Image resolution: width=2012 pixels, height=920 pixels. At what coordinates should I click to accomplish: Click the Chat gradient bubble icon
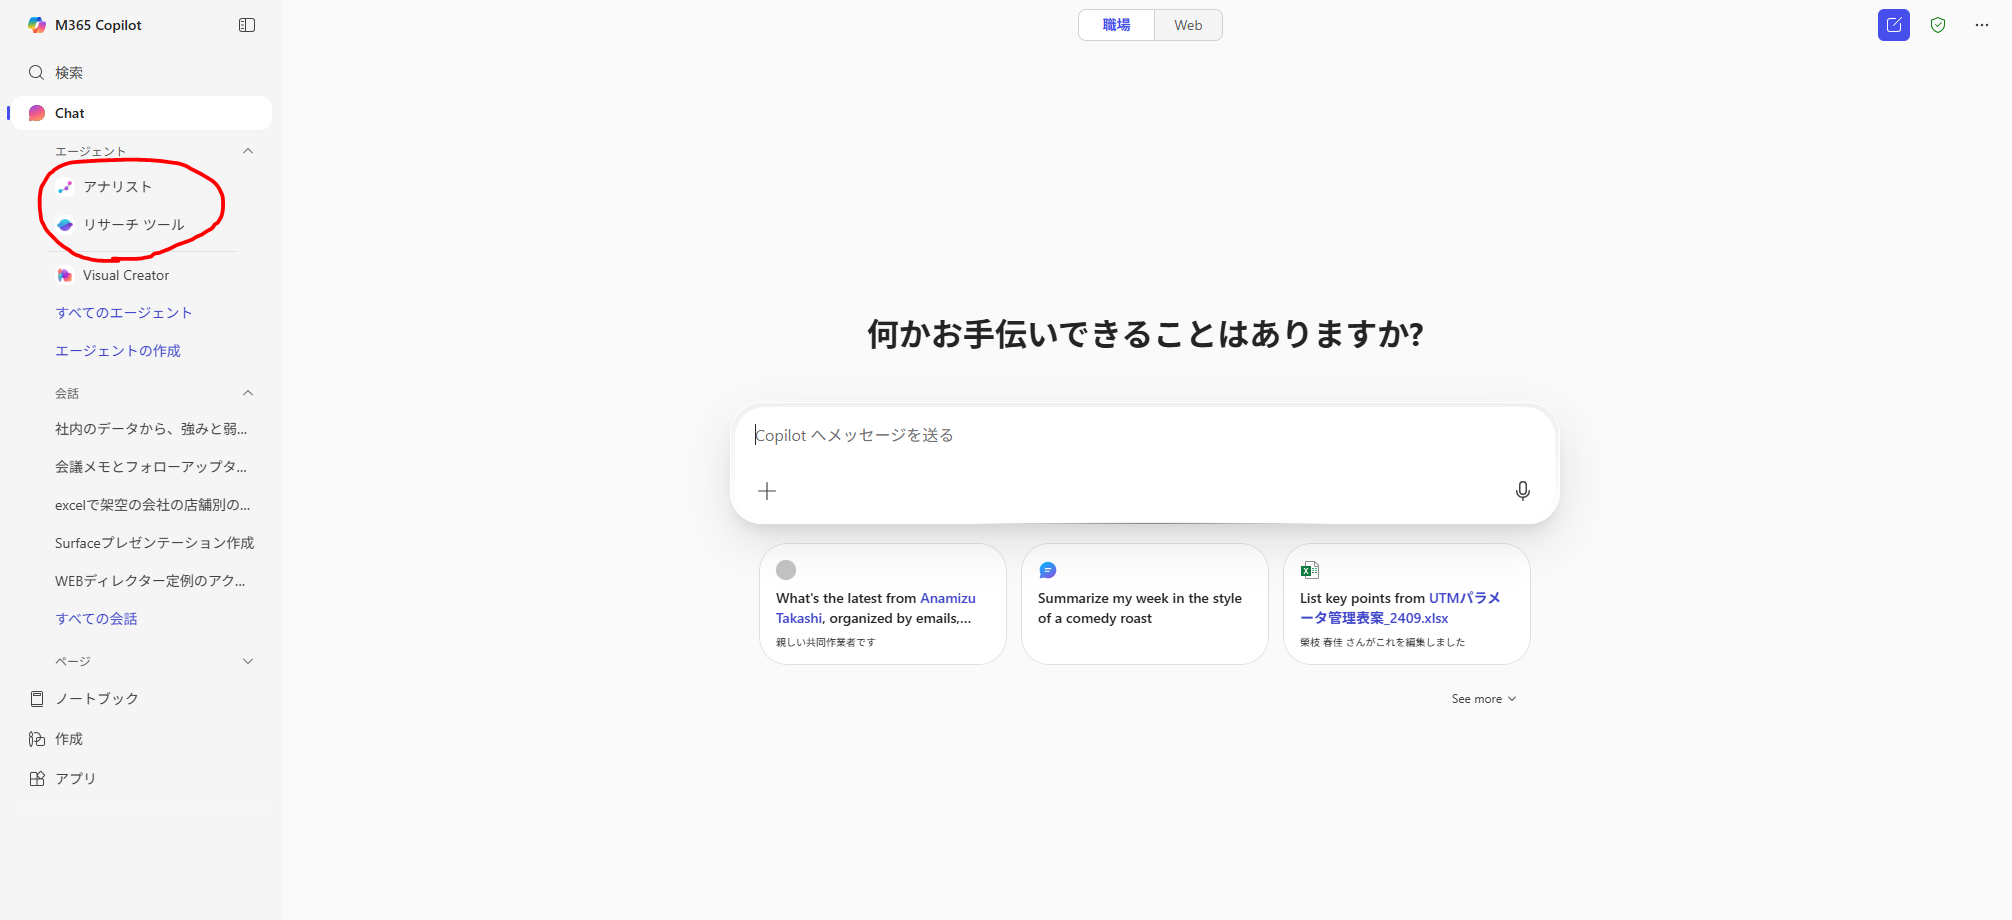click(37, 113)
